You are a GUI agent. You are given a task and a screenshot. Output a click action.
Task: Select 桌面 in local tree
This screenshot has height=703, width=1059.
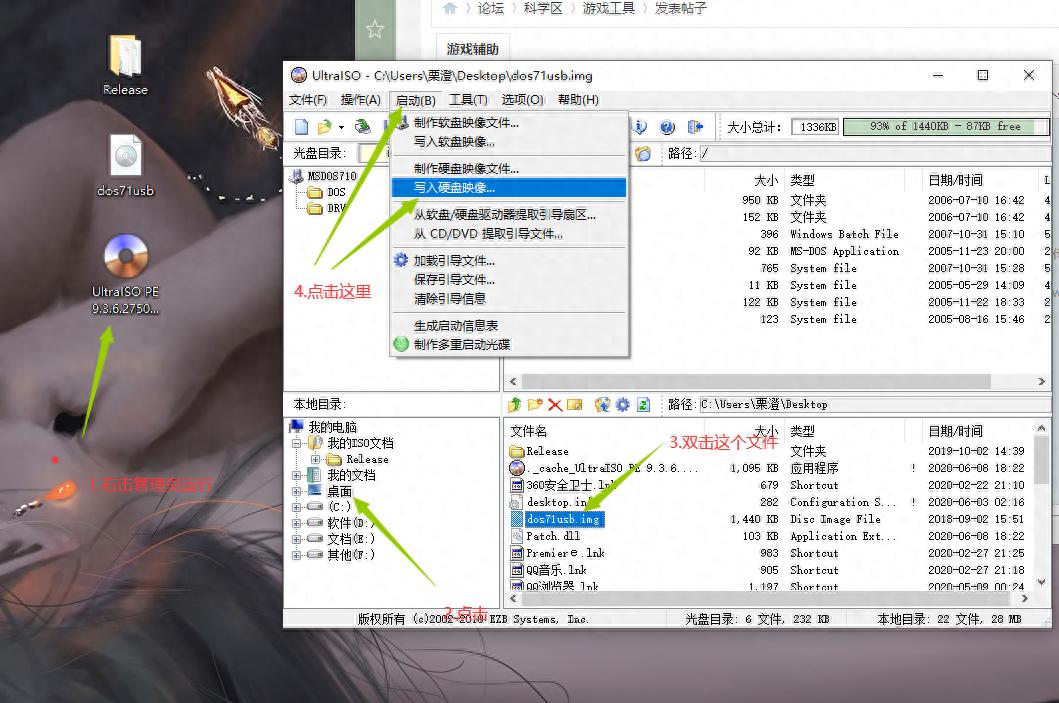340,492
